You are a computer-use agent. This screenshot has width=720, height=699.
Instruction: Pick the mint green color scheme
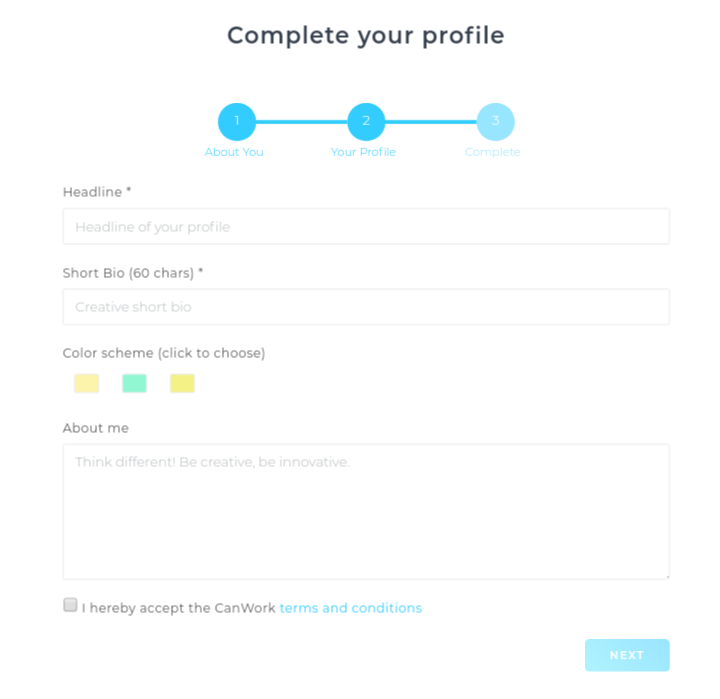coord(134,383)
